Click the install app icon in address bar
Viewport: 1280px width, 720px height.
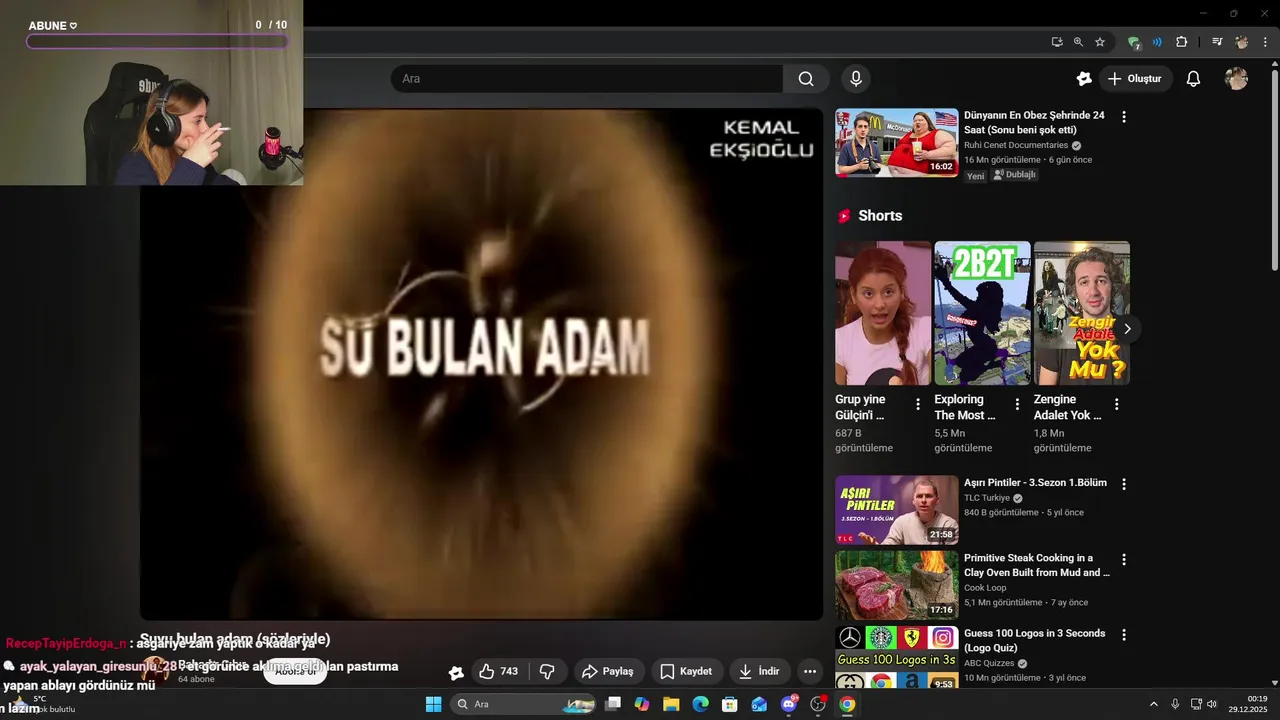1057,42
